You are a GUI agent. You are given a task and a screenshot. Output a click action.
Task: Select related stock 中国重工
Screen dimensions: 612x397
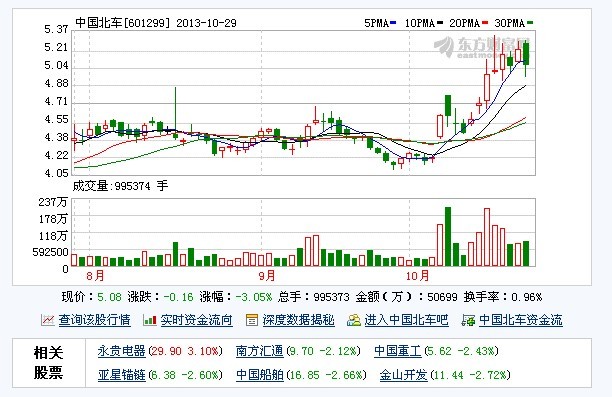(398, 351)
